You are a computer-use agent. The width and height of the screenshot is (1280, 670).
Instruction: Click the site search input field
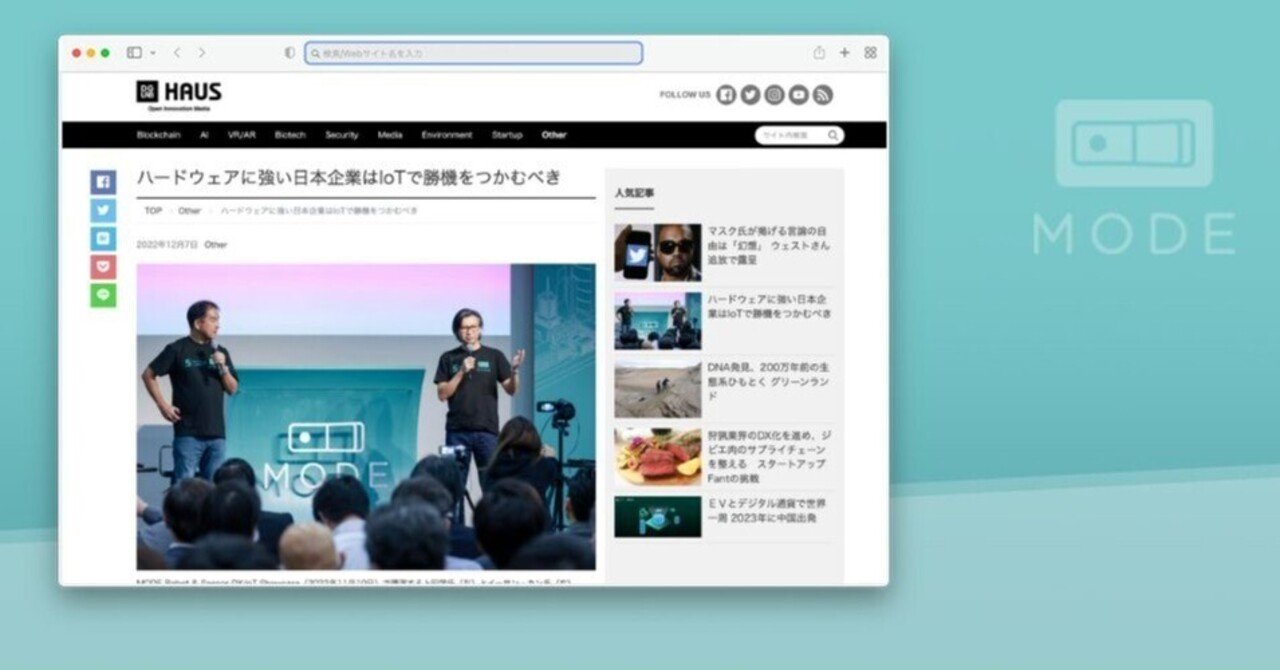pos(793,134)
